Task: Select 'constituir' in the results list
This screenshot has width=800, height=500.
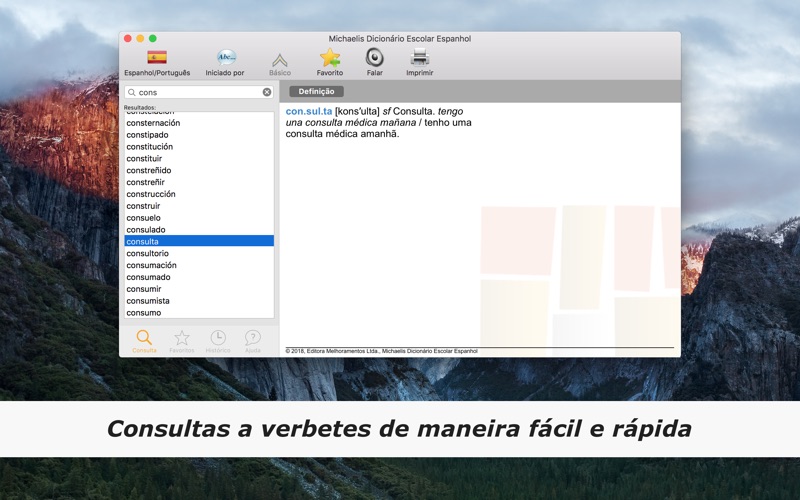Action: pyautogui.click(x=199, y=158)
